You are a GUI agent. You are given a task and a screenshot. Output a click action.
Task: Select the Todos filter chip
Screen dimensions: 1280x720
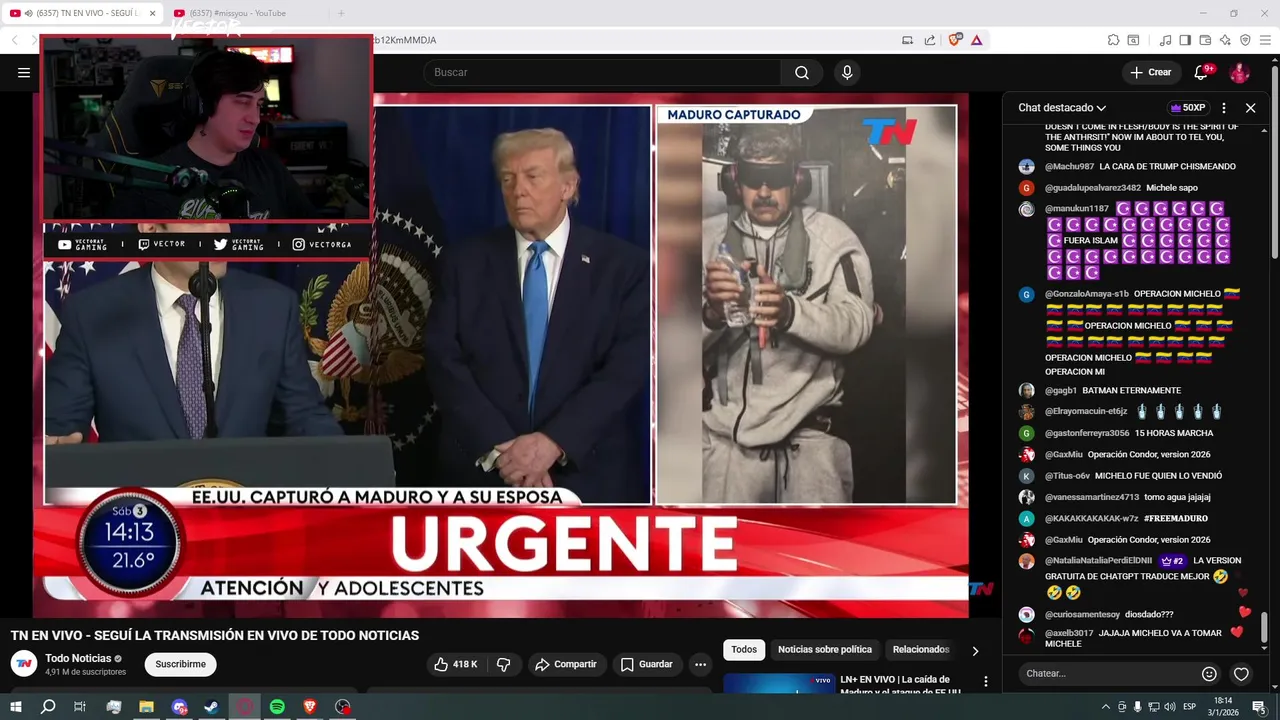click(x=744, y=649)
